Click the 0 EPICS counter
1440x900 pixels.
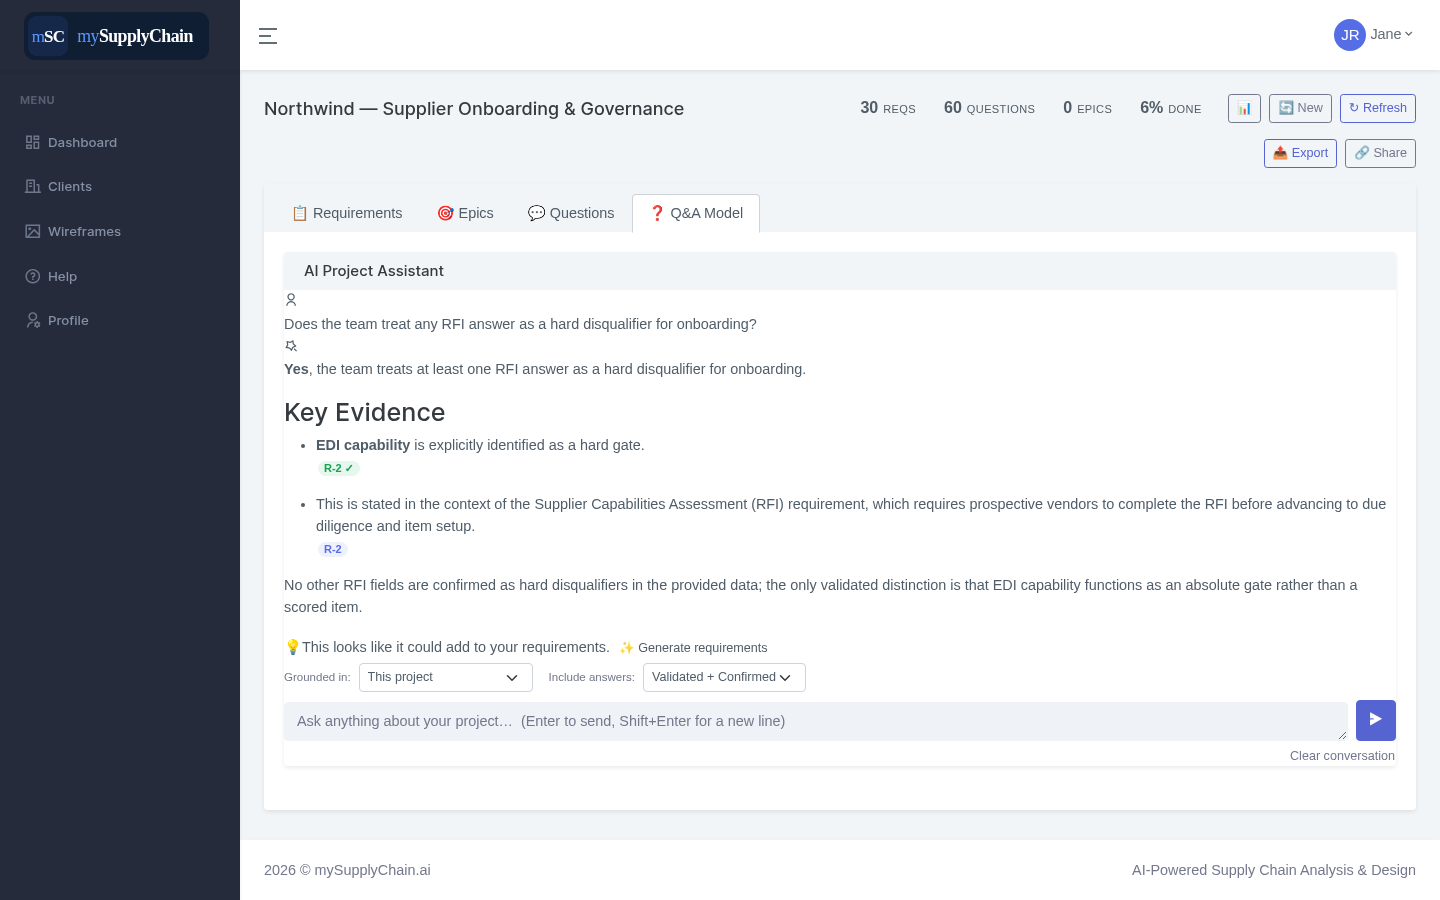[x=1087, y=108]
